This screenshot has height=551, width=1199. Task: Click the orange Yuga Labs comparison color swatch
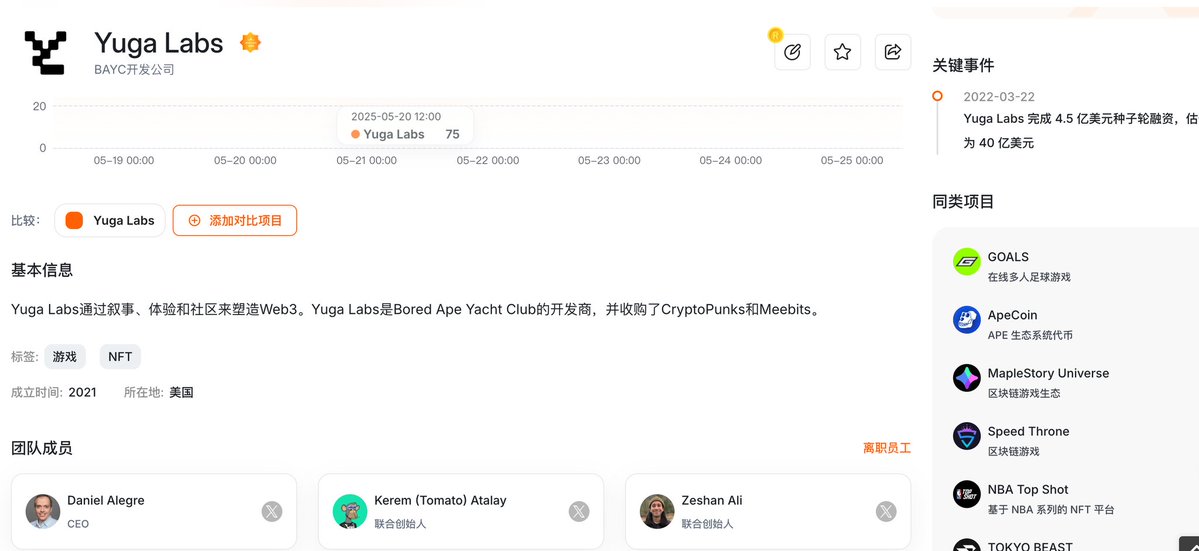[x=74, y=220]
